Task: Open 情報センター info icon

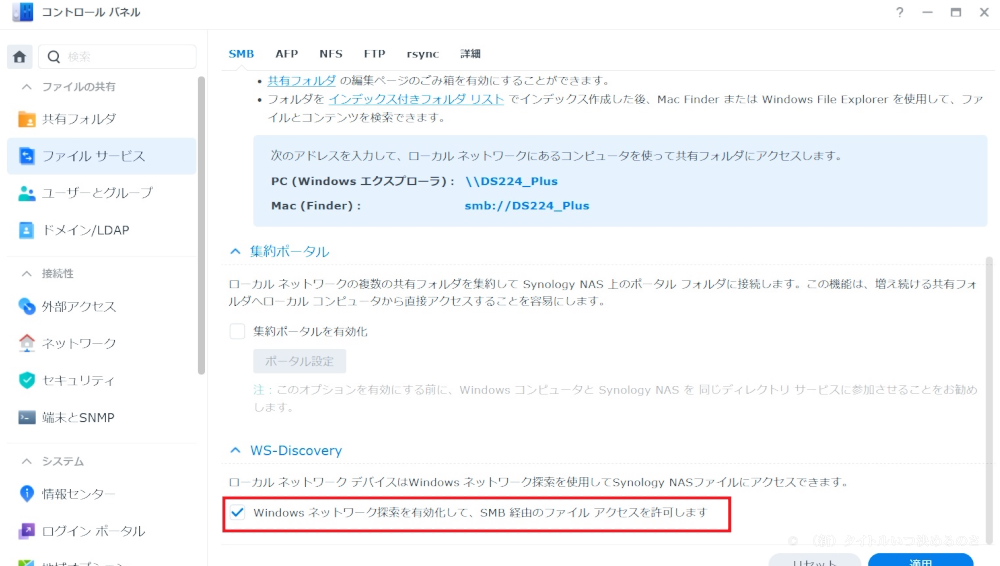Action: [x=27, y=493]
